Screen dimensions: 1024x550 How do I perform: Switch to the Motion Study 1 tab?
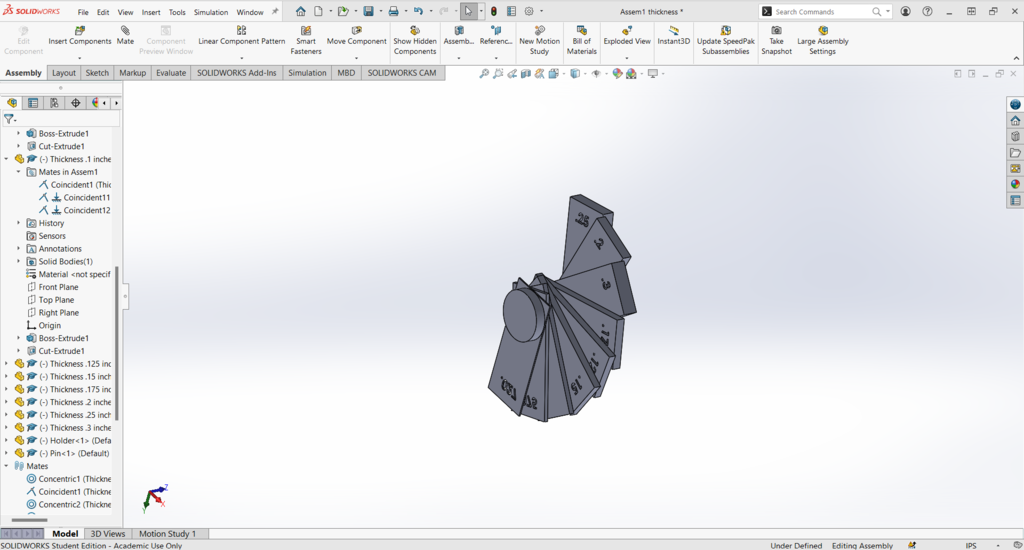(167, 534)
